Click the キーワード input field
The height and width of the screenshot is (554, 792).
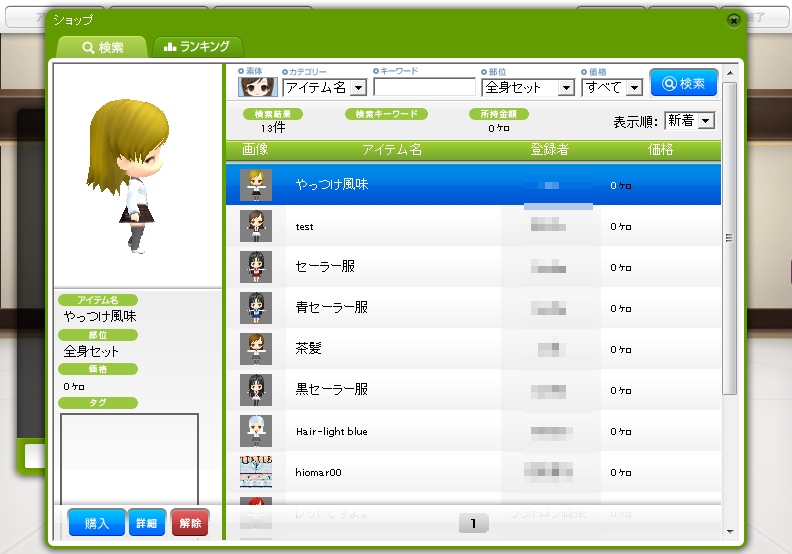coord(424,87)
